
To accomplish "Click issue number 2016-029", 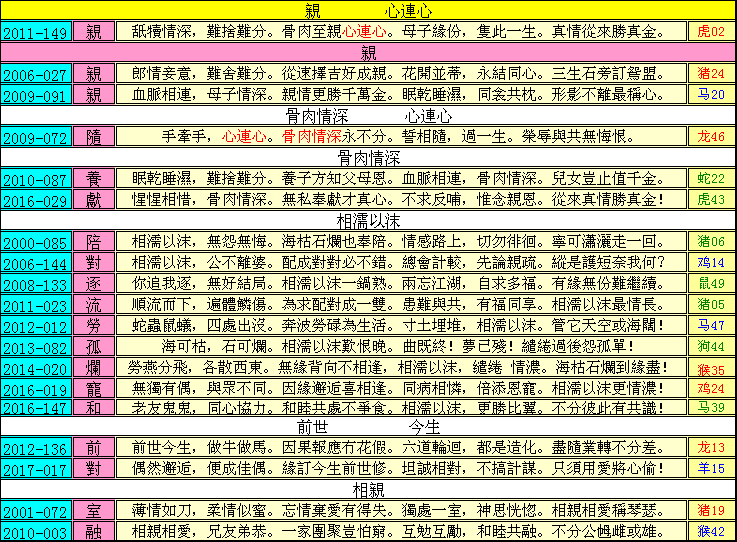I will 36,199.
